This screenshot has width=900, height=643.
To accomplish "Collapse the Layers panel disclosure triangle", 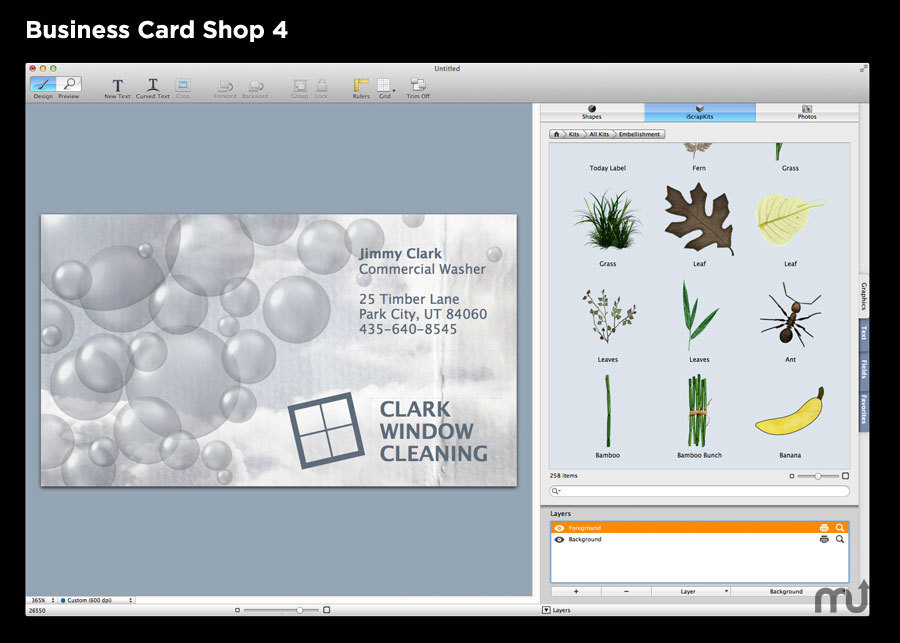I will (546, 609).
